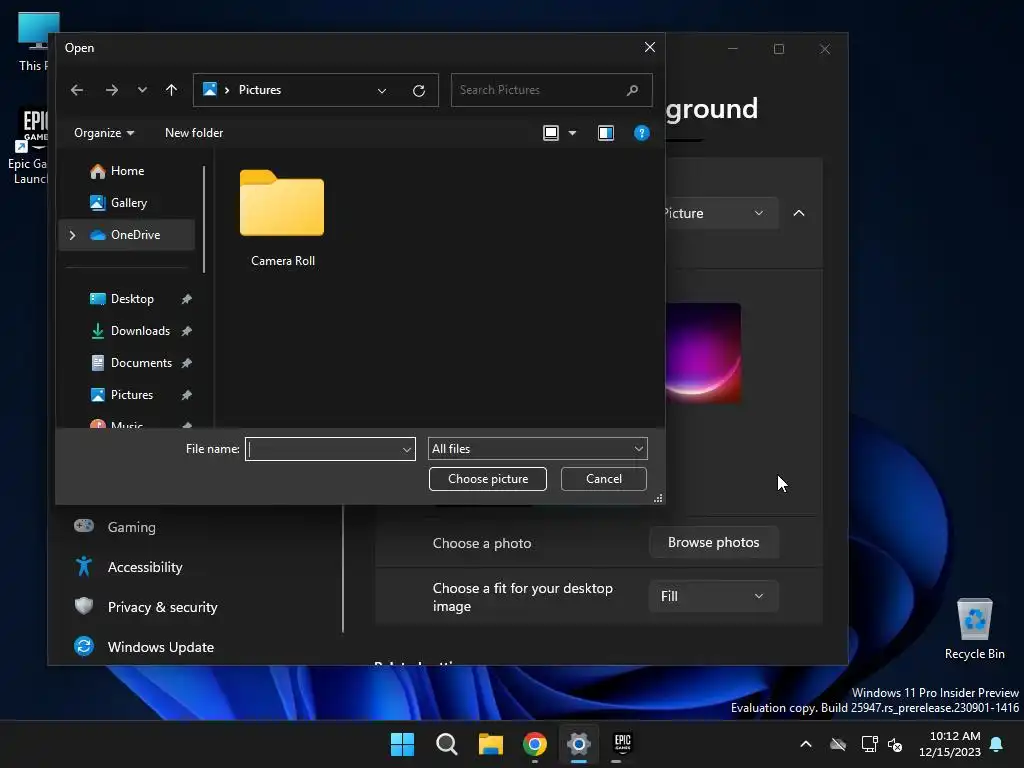Open Pictures quick access folder
This screenshot has height=768, width=1024.
pos(131,395)
